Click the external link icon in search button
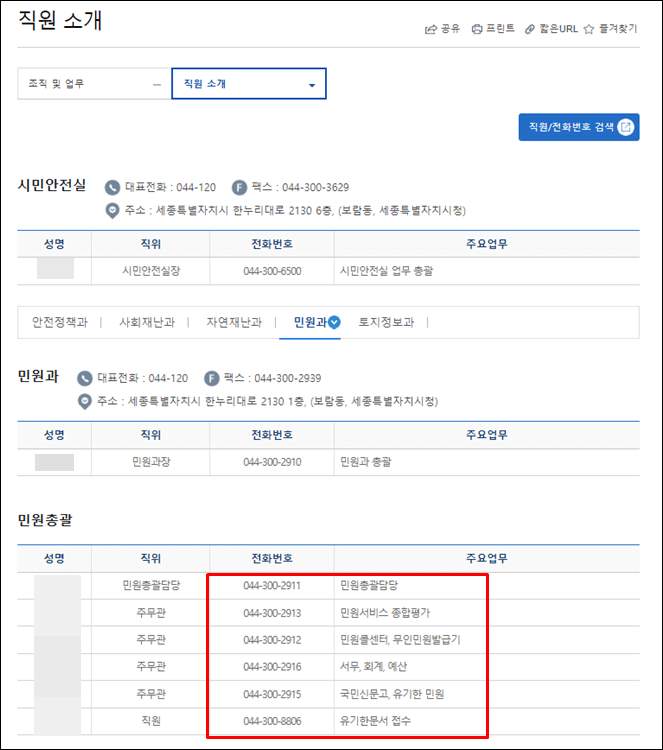Viewport: 663px width, 750px height. point(625,127)
